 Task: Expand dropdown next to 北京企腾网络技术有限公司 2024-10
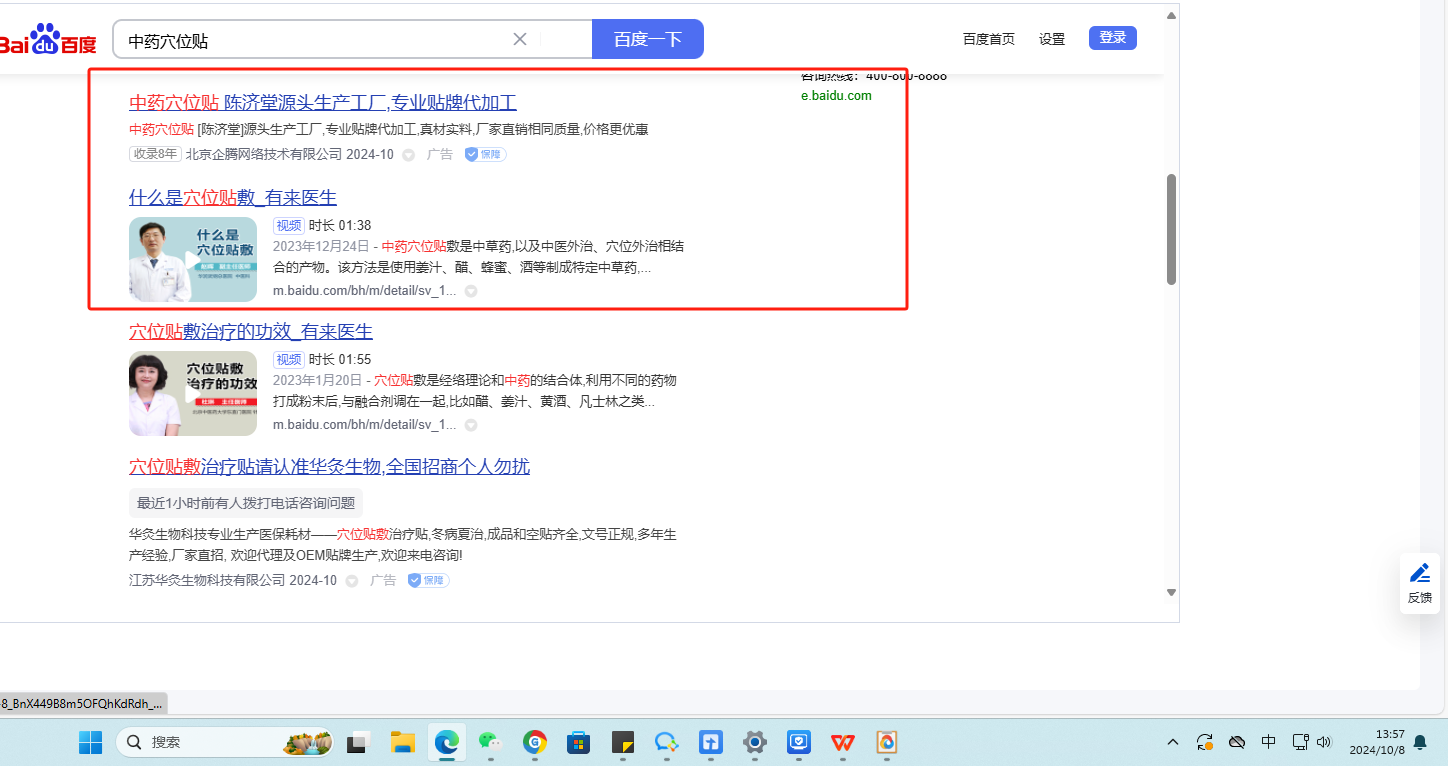[x=408, y=155]
